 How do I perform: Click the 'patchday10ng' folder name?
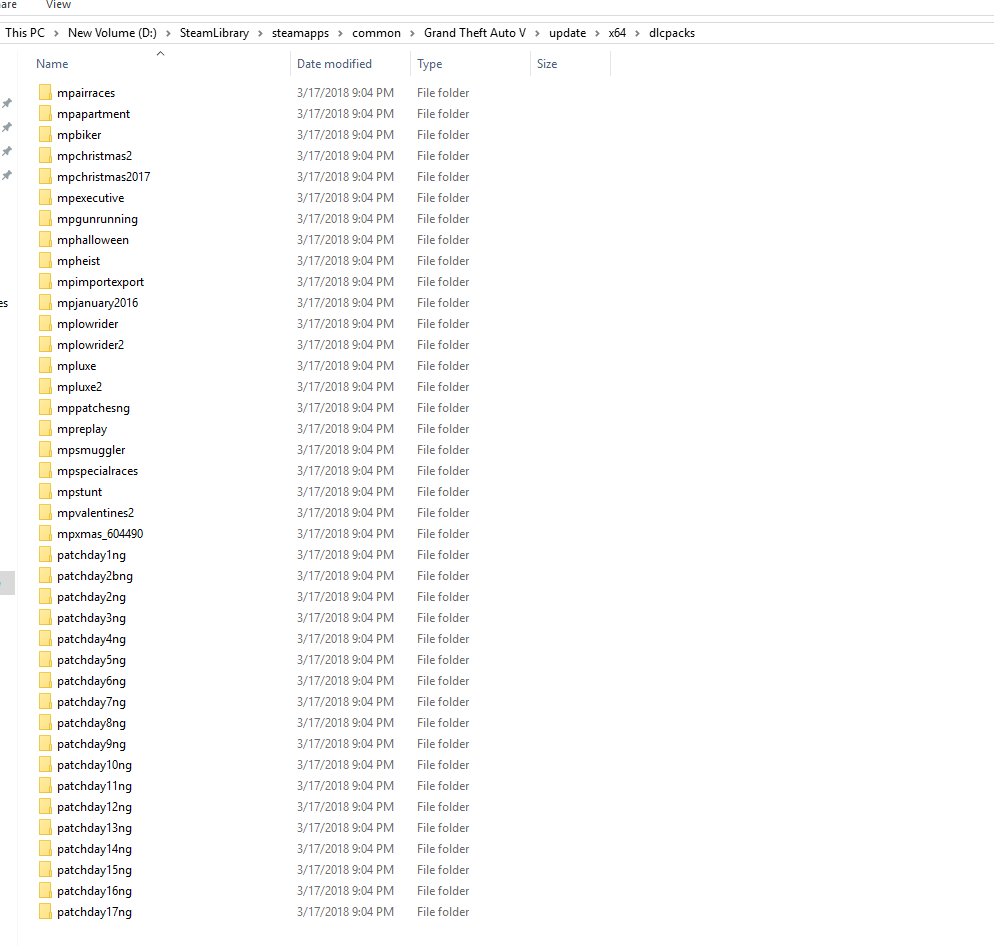(x=94, y=765)
